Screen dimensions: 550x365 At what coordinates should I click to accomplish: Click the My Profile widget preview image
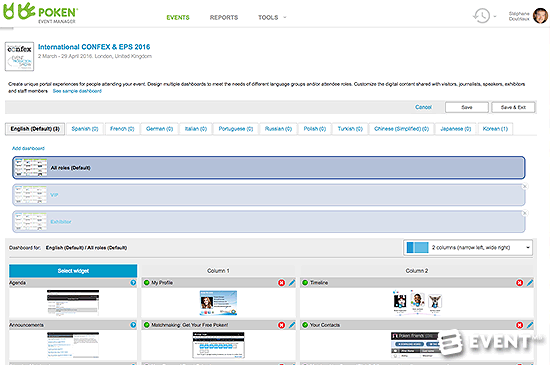click(218, 303)
